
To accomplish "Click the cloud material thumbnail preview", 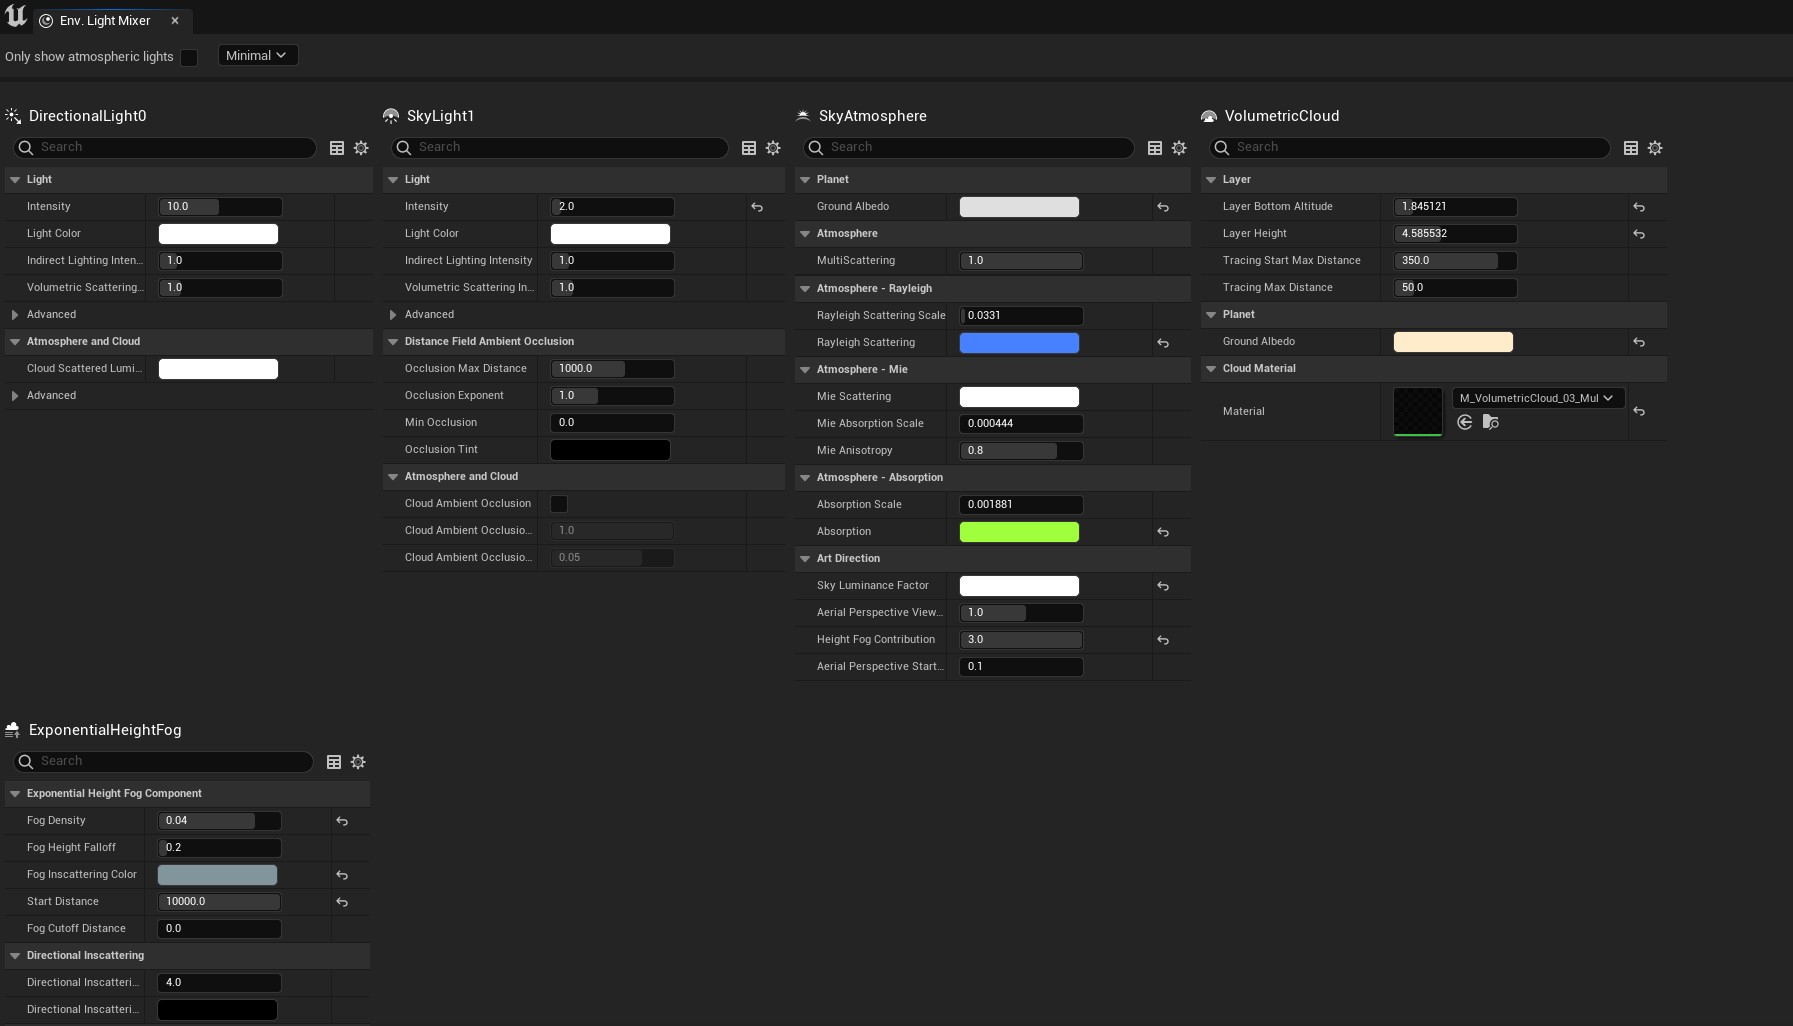I will 1417,412.
